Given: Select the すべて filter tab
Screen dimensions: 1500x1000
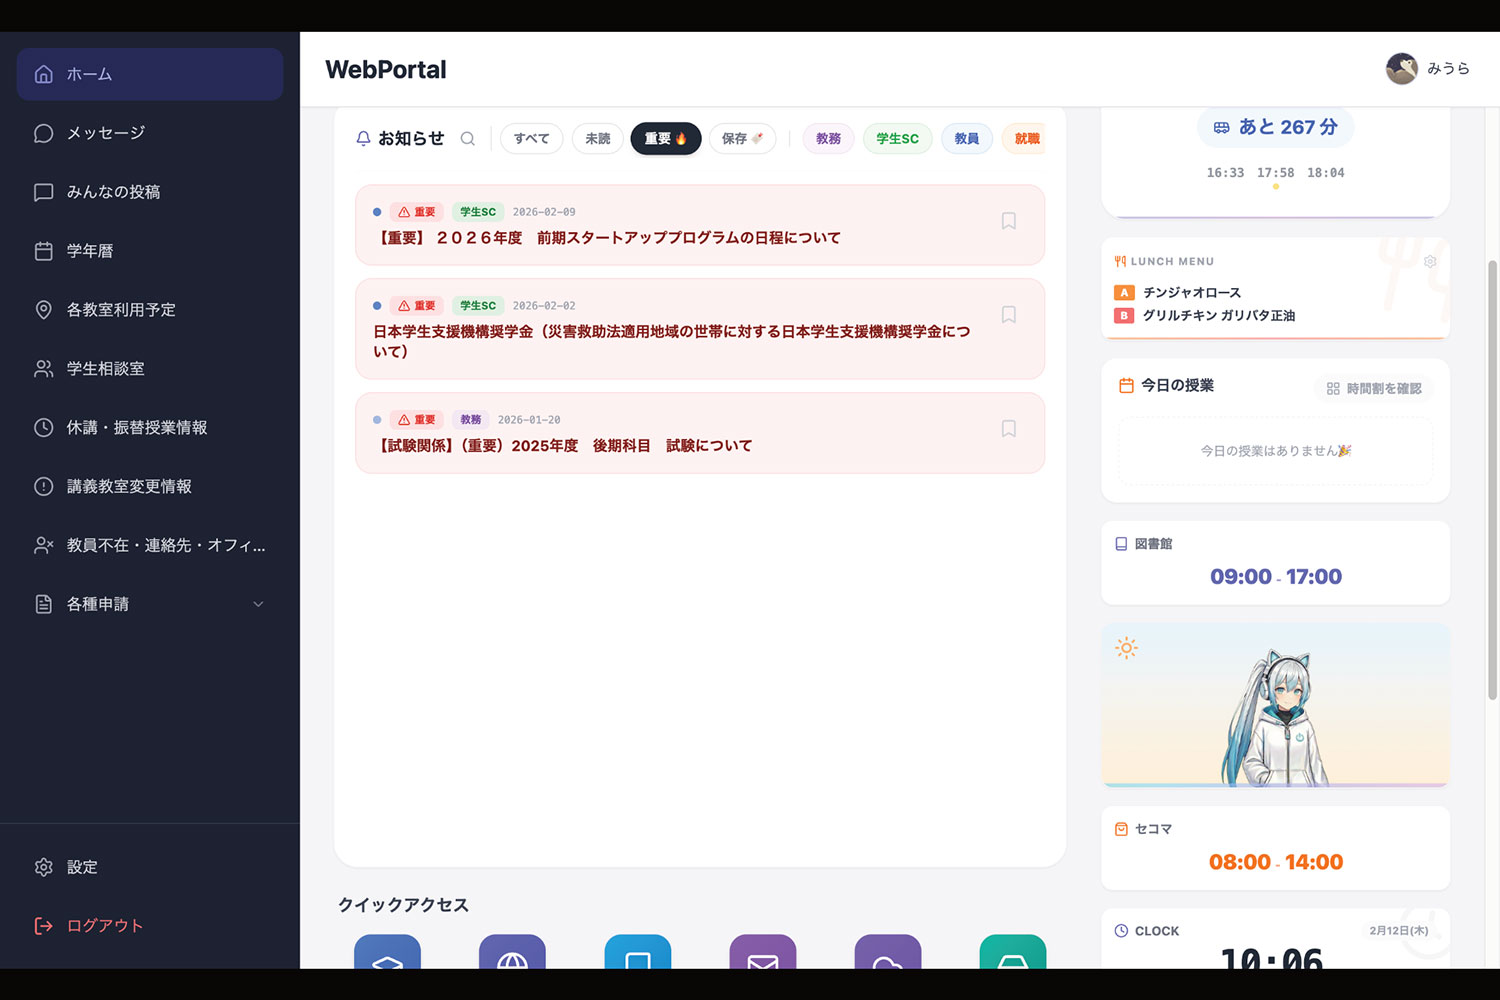Looking at the screenshot, I should [x=531, y=139].
